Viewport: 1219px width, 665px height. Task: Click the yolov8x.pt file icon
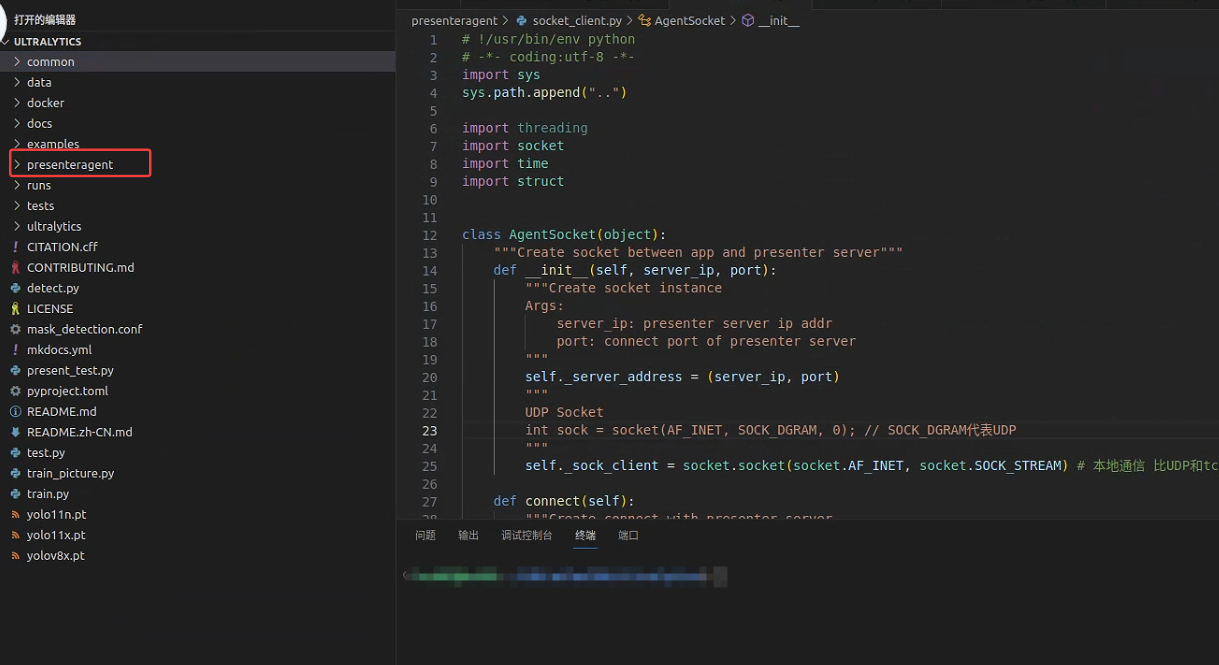tap(15, 556)
